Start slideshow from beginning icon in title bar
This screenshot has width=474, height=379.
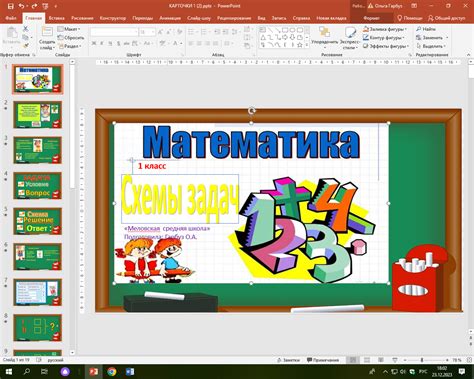click(x=46, y=6)
